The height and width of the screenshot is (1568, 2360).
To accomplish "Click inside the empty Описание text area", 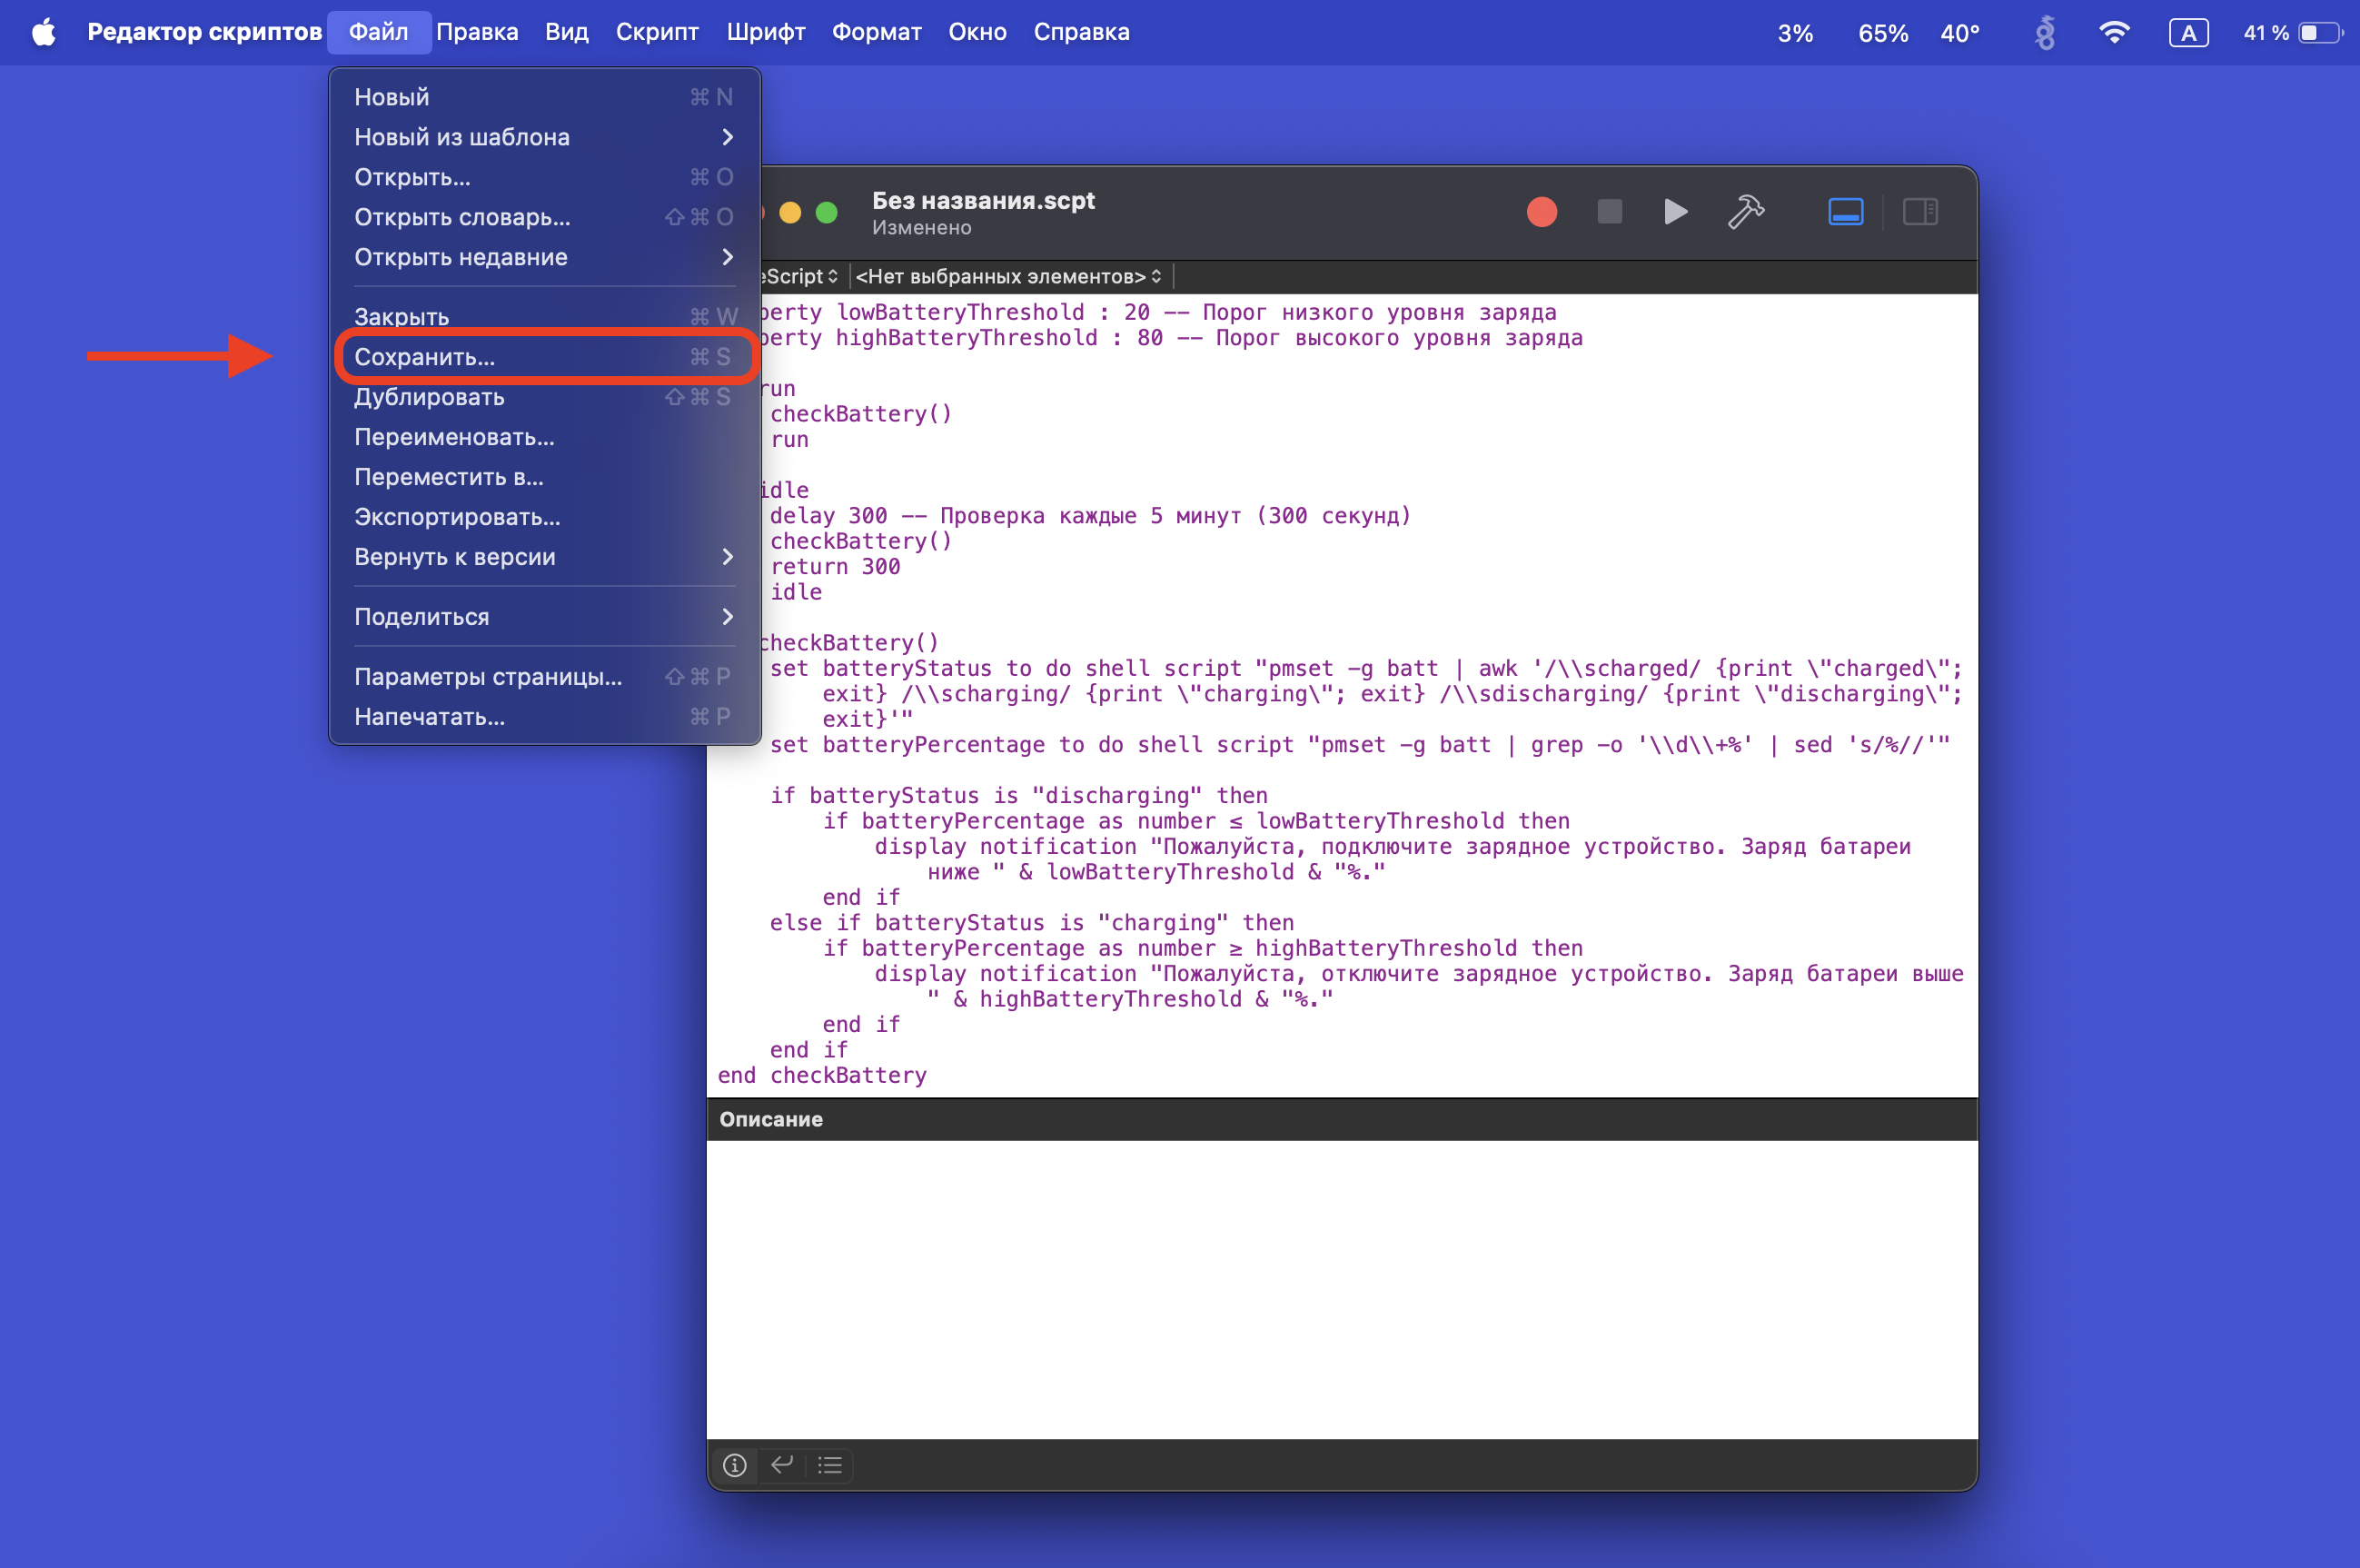I will pos(1341,1288).
